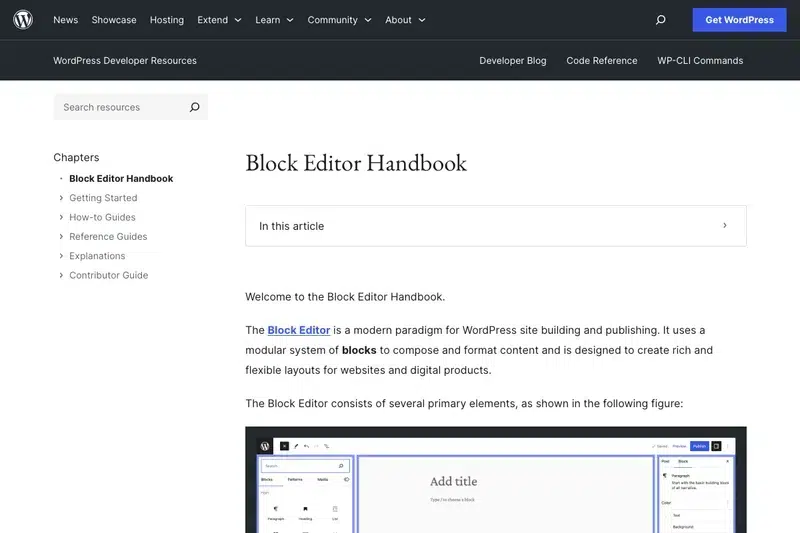Expand the Explanations chapter chevron
The width and height of the screenshot is (800, 533).
click(61, 256)
